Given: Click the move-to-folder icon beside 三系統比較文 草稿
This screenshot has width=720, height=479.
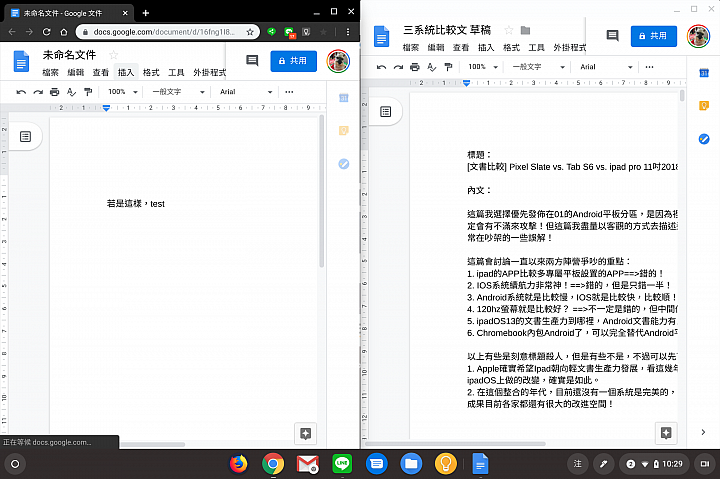Looking at the screenshot, I should (524, 31).
